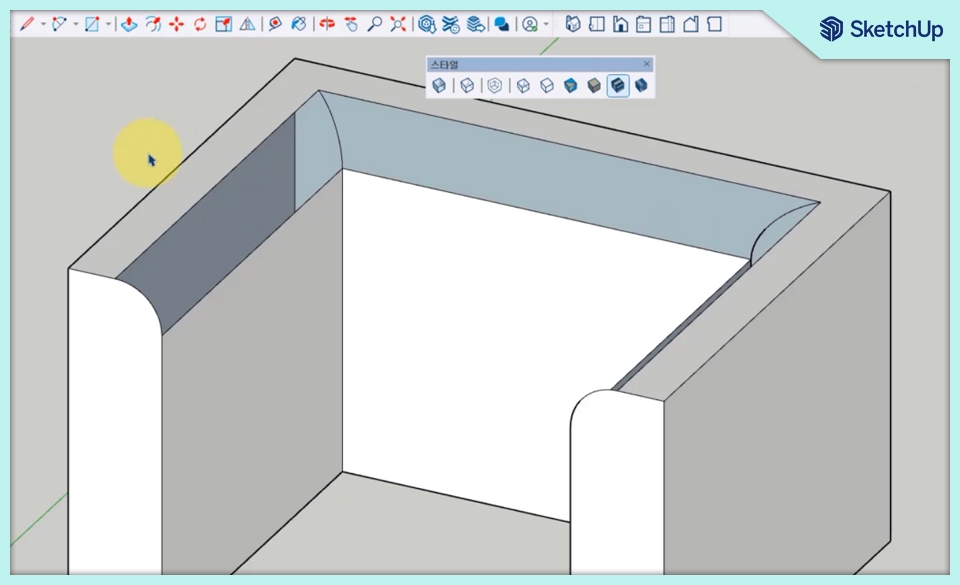Enable Monochrome face style
This screenshot has width=960, height=585.
click(x=641, y=85)
